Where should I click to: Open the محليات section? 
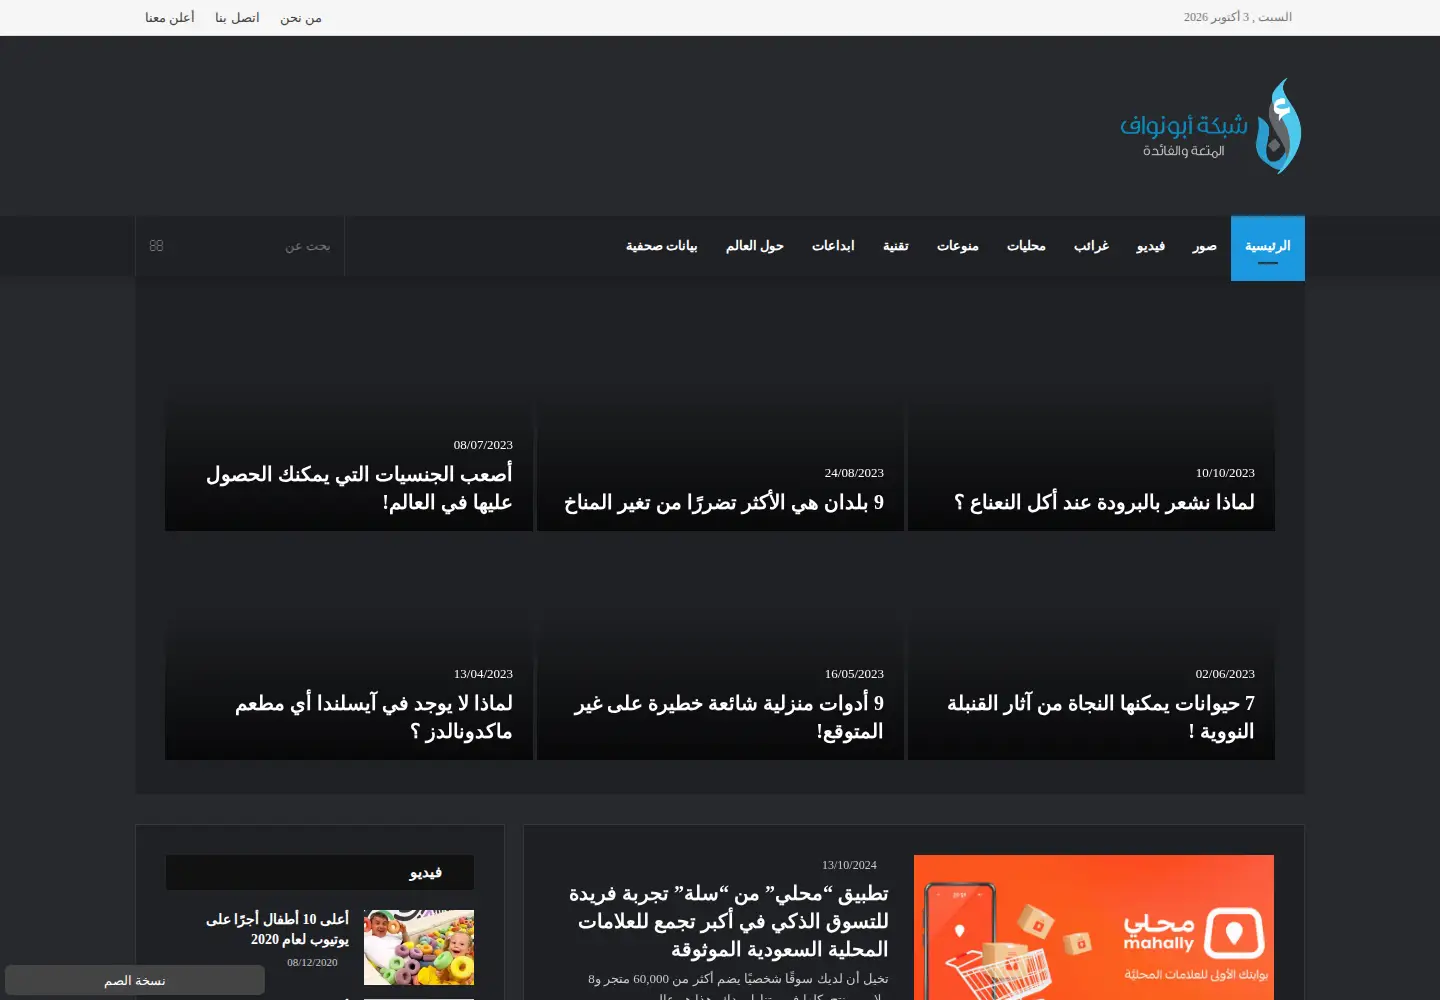(1026, 246)
